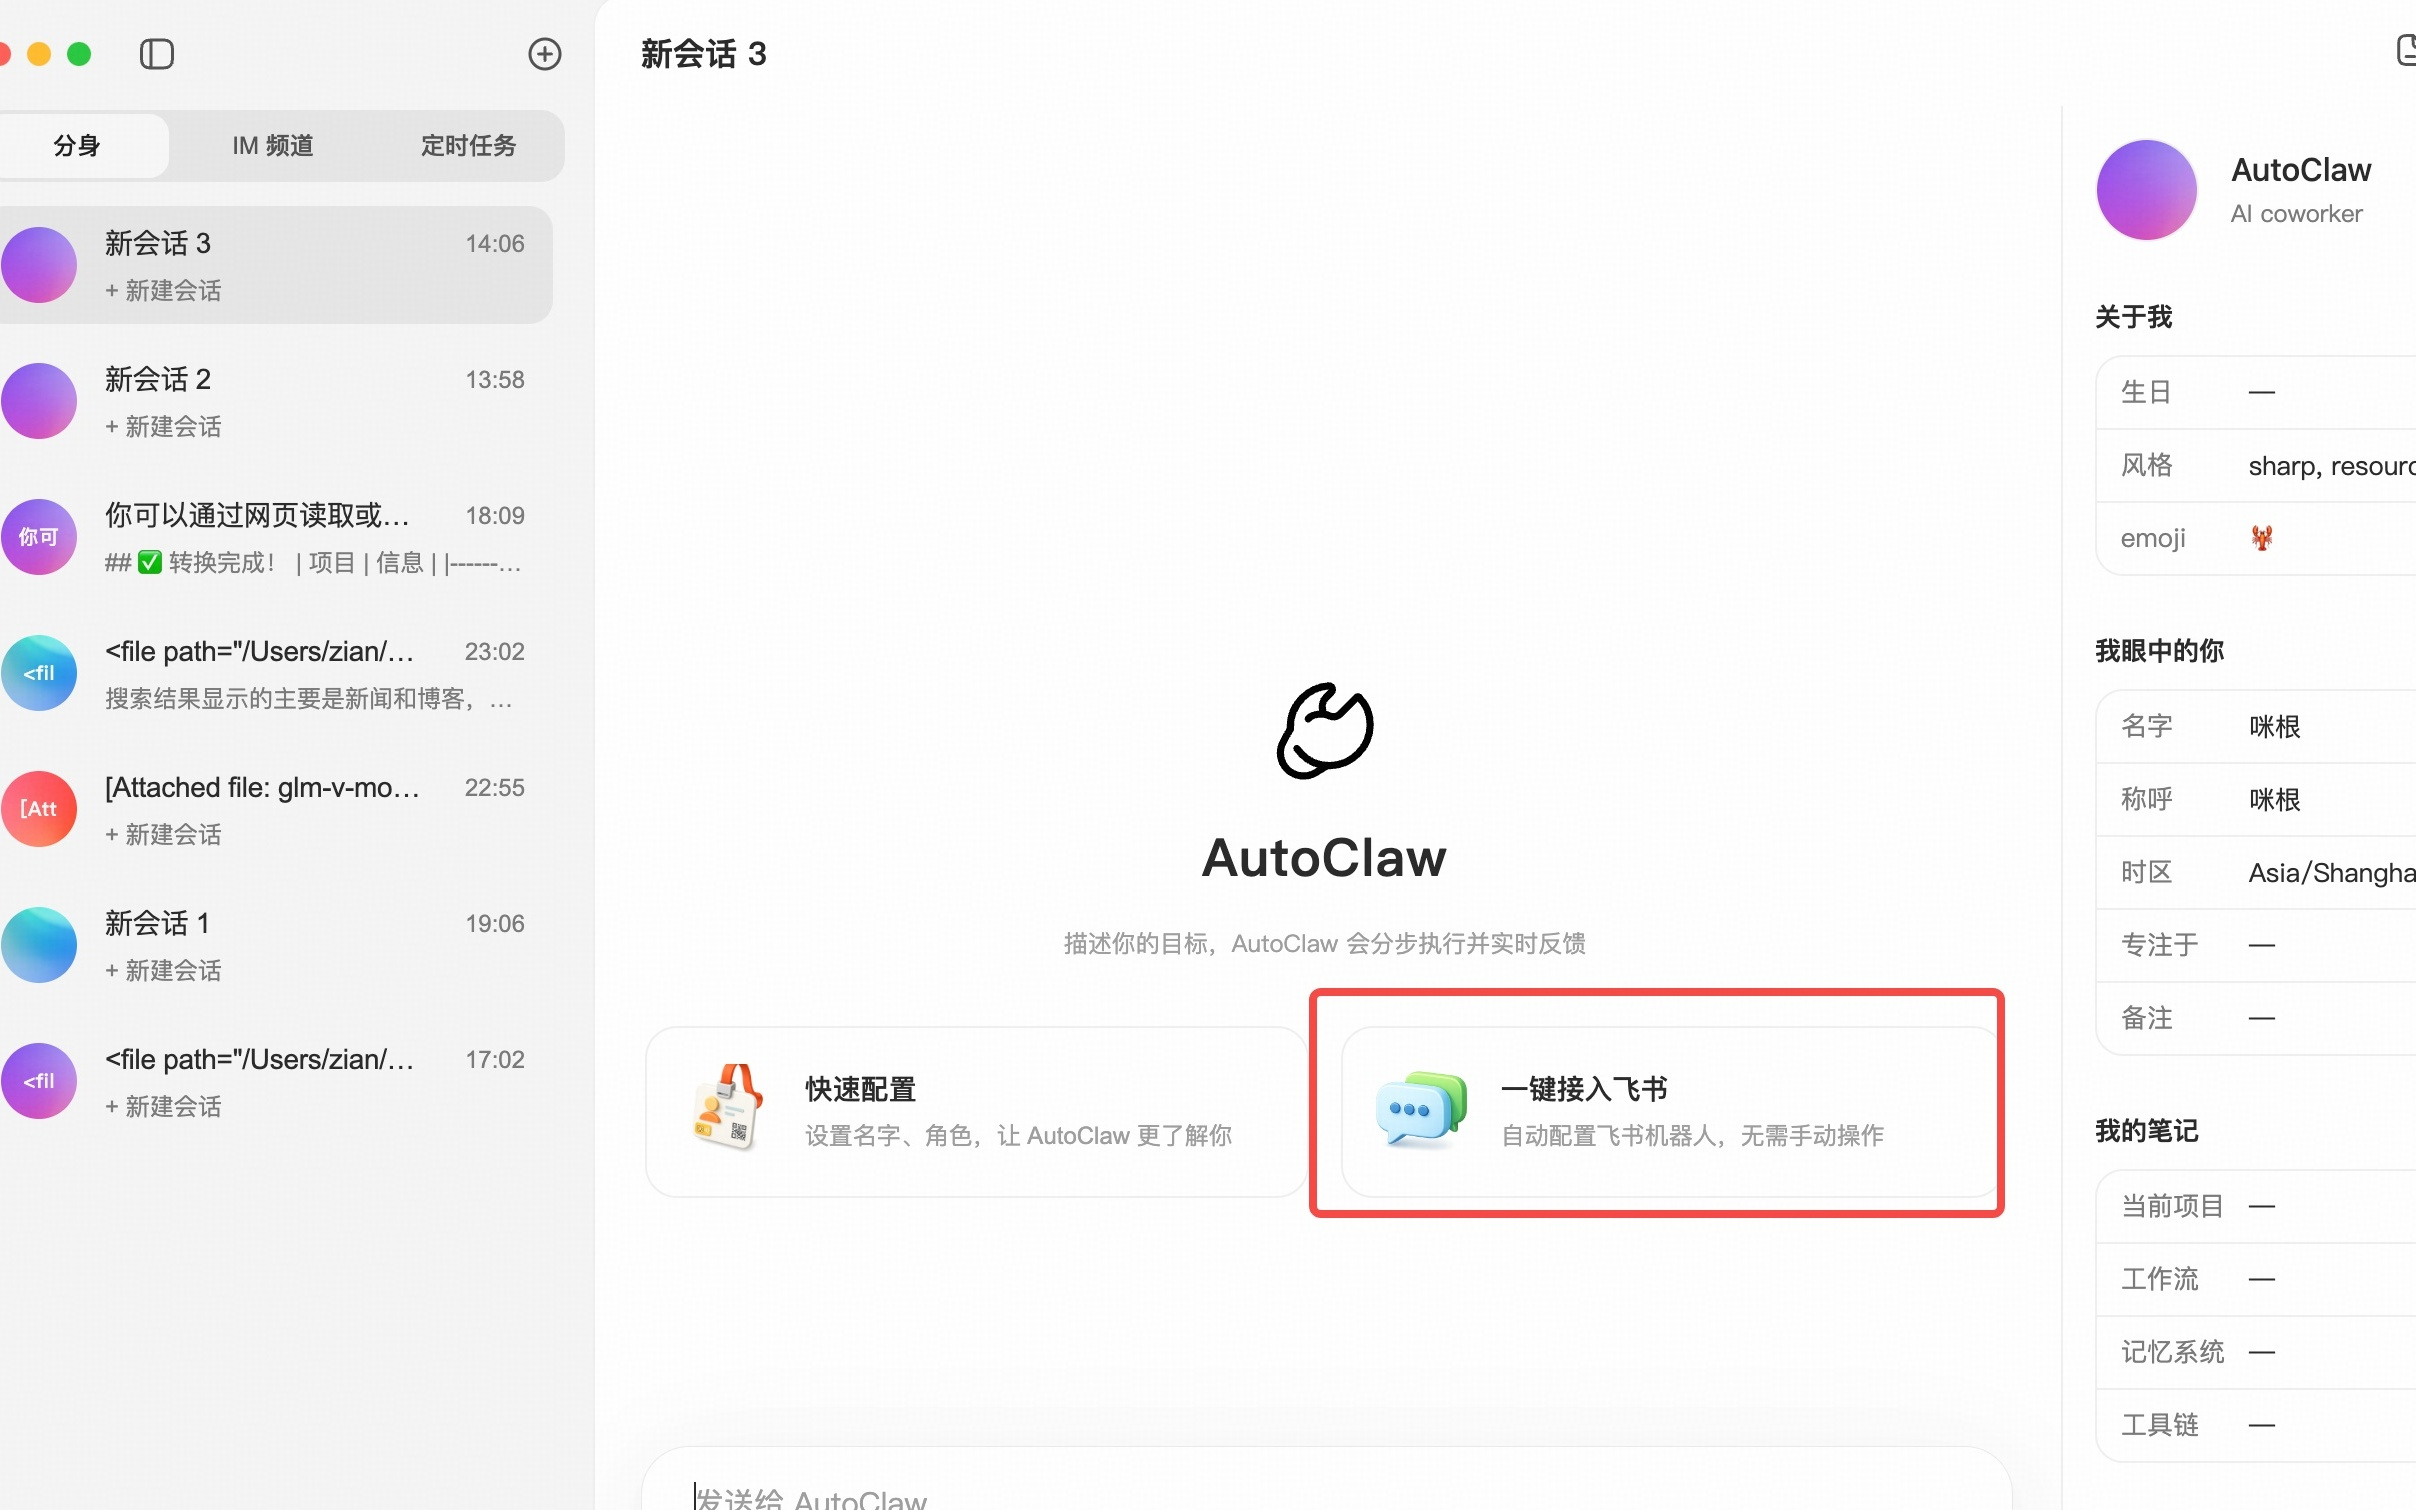The height and width of the screenshot is (1510, 2416).
Task: Click the orange attached-file conversation avatar
Action: coord(39,808)
